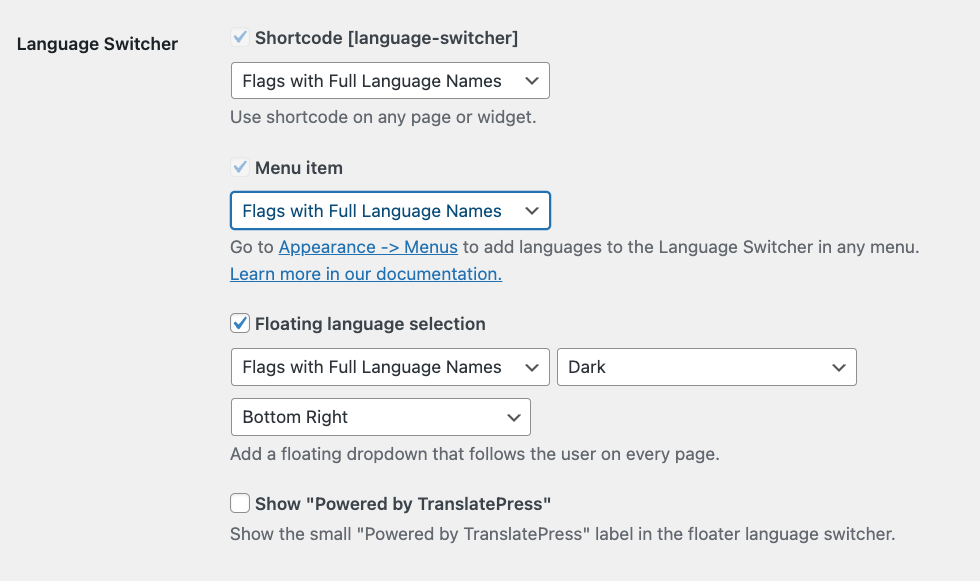
Task: Open the Floating language display style dropdown
Action: 390,367
